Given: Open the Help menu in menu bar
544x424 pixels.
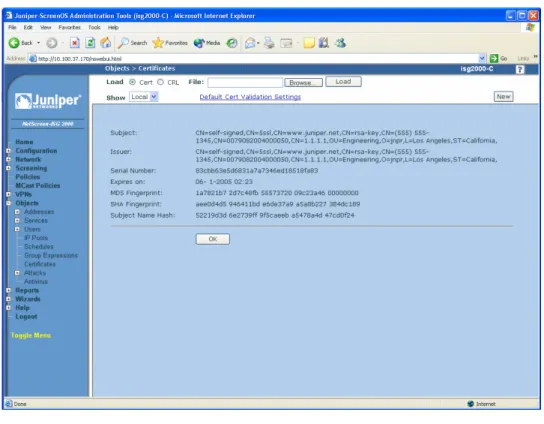Looking at the screenshot, I should click(x=113, y=27).
